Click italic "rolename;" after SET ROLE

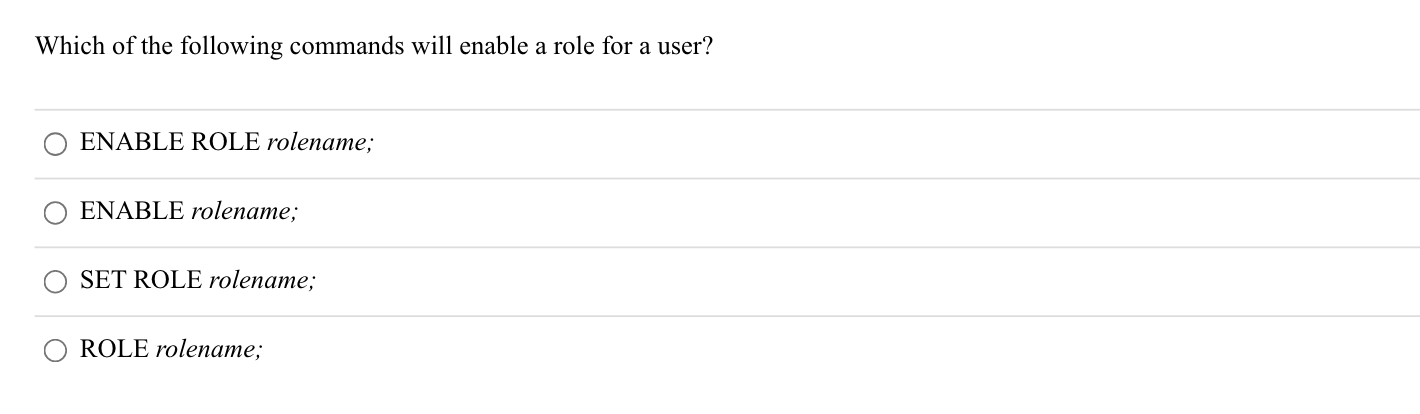[263, 281]
